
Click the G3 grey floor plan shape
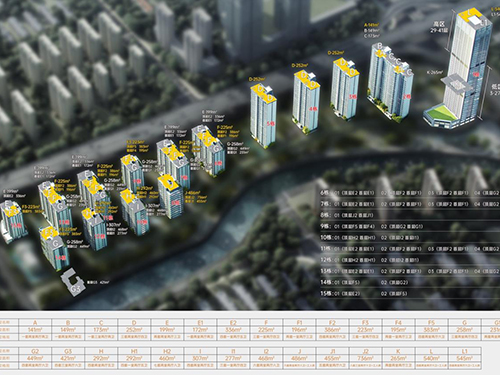click(x=72, y=282)
